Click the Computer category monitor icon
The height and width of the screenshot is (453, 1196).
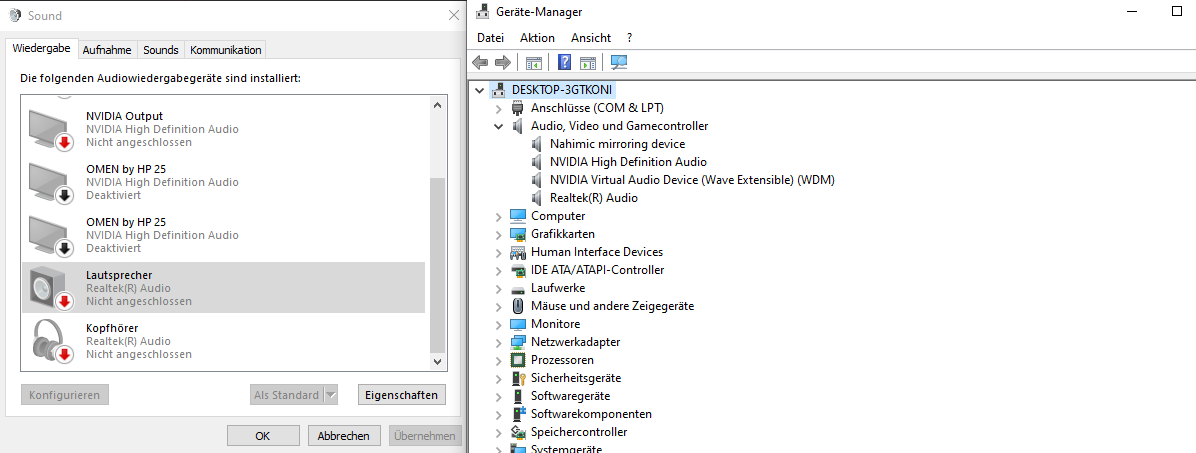tap(518, 216)
